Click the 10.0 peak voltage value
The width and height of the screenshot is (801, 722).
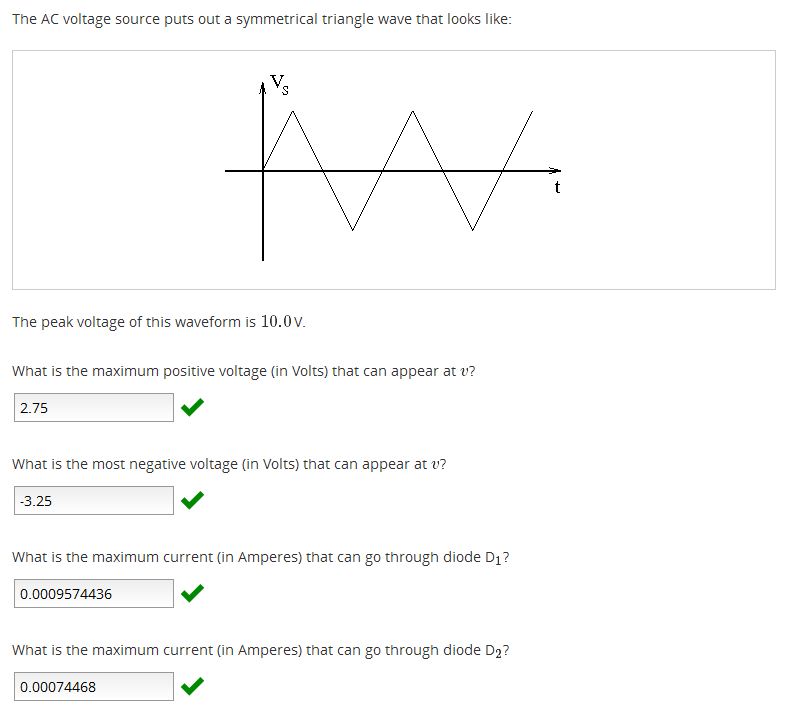279,322
